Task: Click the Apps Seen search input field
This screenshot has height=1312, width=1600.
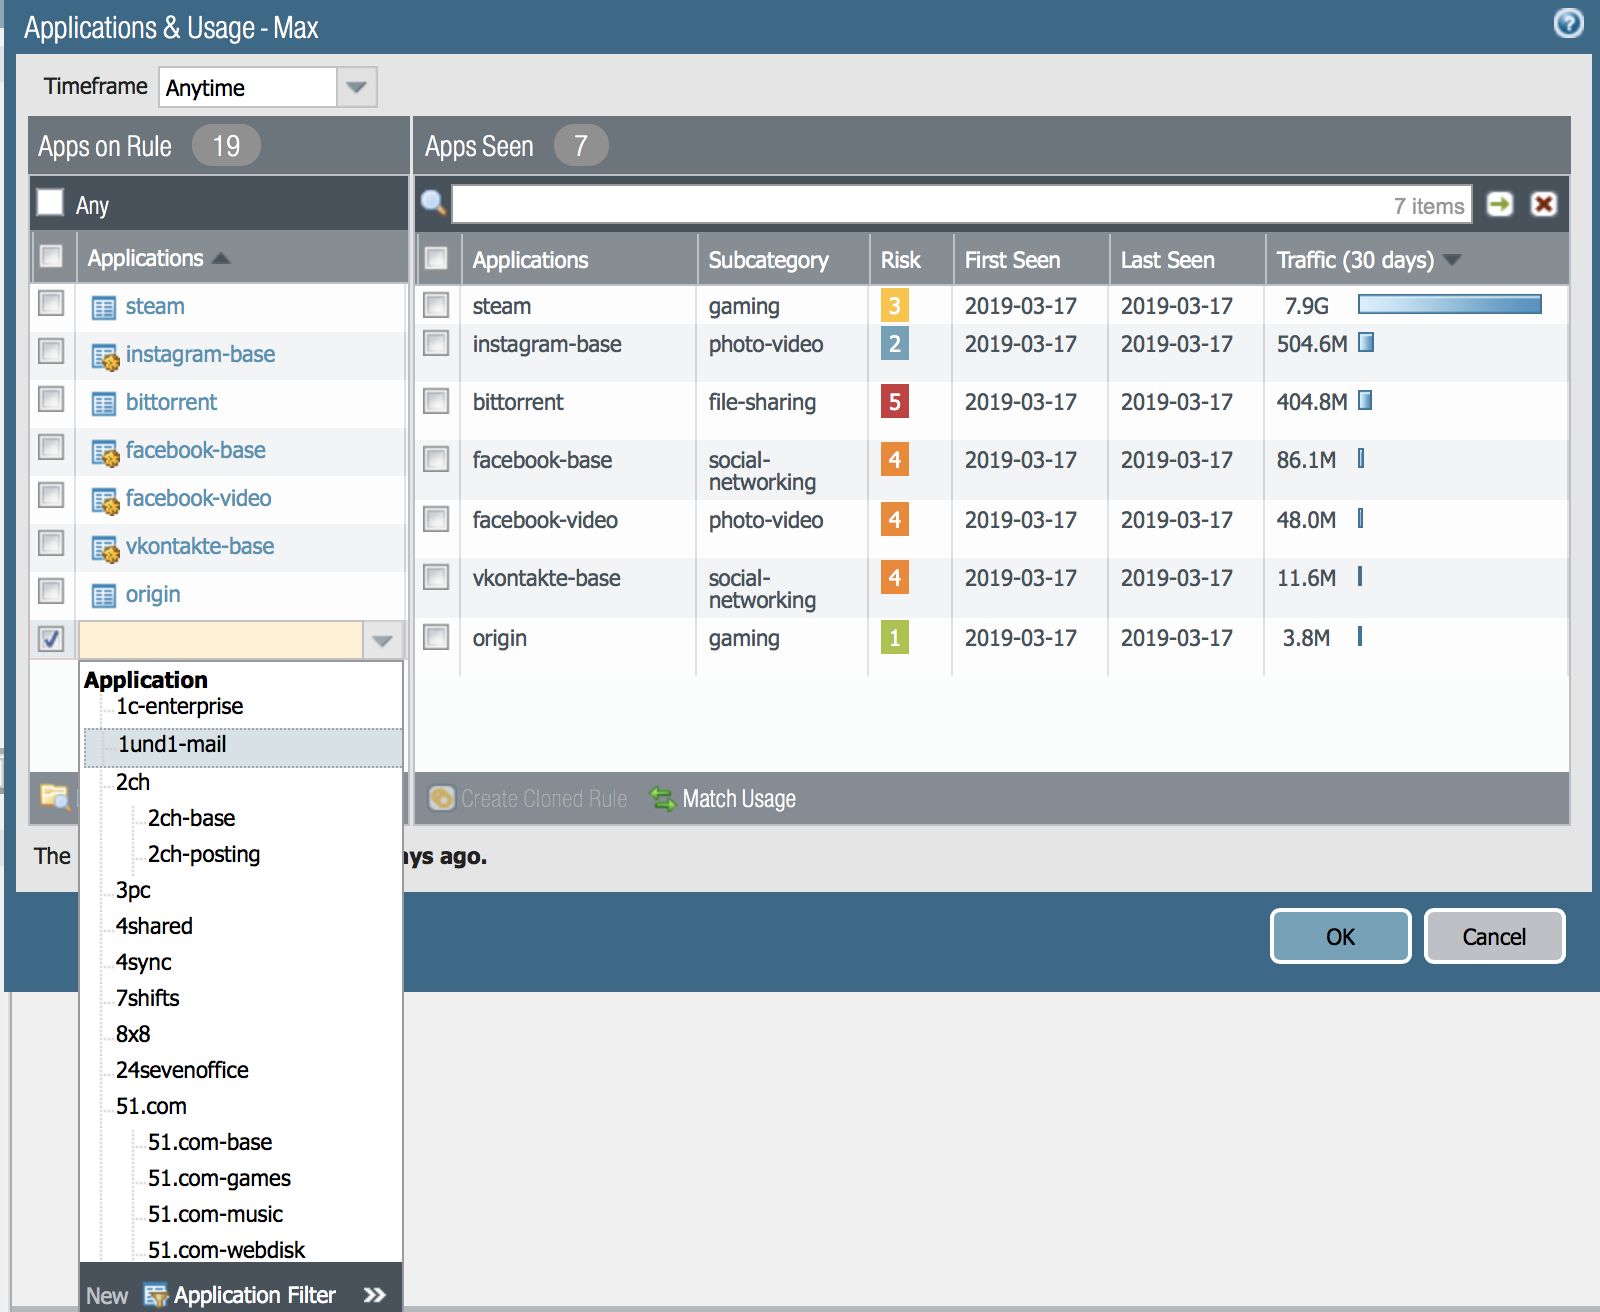Action: (x=961, y=204)
